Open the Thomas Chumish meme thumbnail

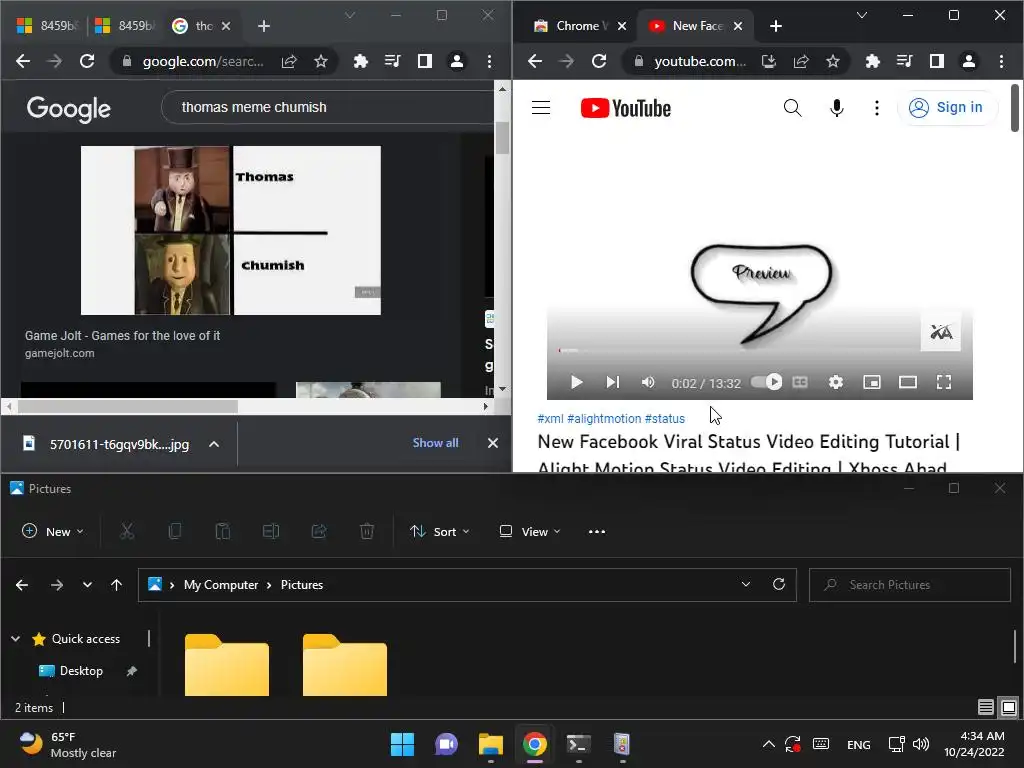[231, 231]
